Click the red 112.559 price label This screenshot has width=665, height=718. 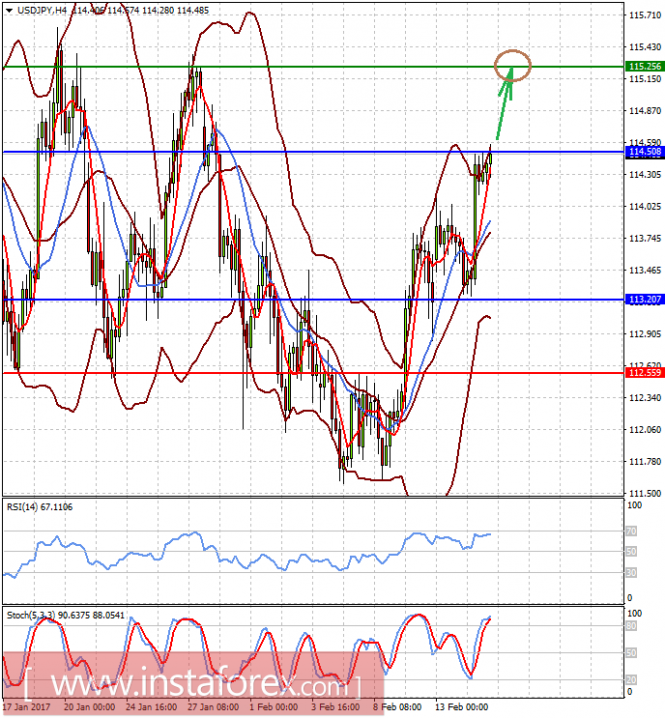click(x=645, y=373)
